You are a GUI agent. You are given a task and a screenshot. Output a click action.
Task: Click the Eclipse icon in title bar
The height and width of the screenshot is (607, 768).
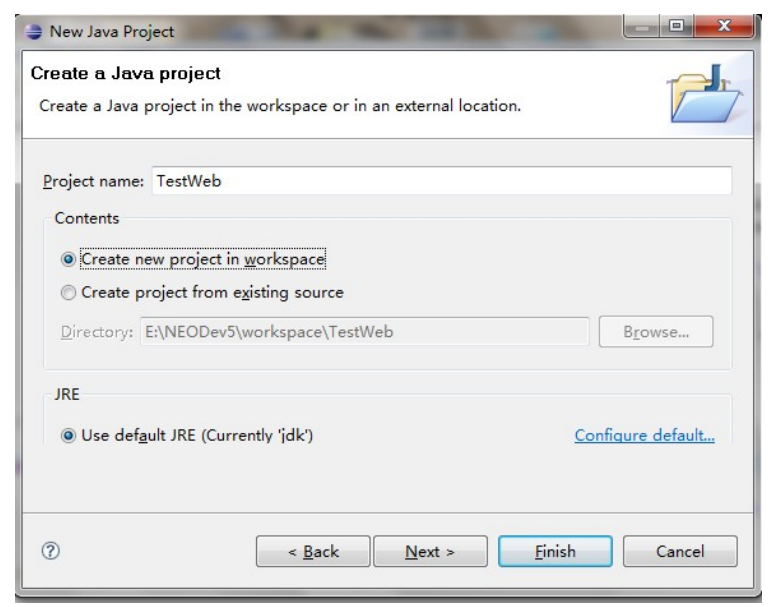(x=33, y=31)
